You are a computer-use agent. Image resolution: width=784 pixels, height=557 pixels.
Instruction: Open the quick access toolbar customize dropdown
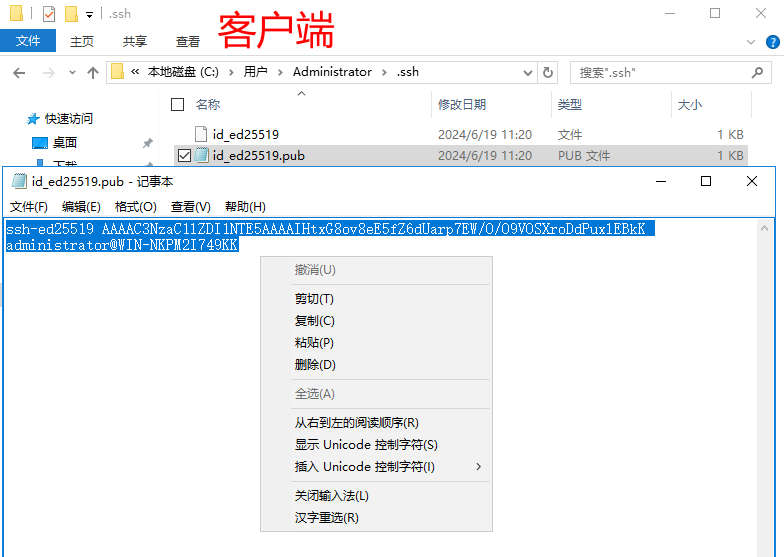[89, 14]
